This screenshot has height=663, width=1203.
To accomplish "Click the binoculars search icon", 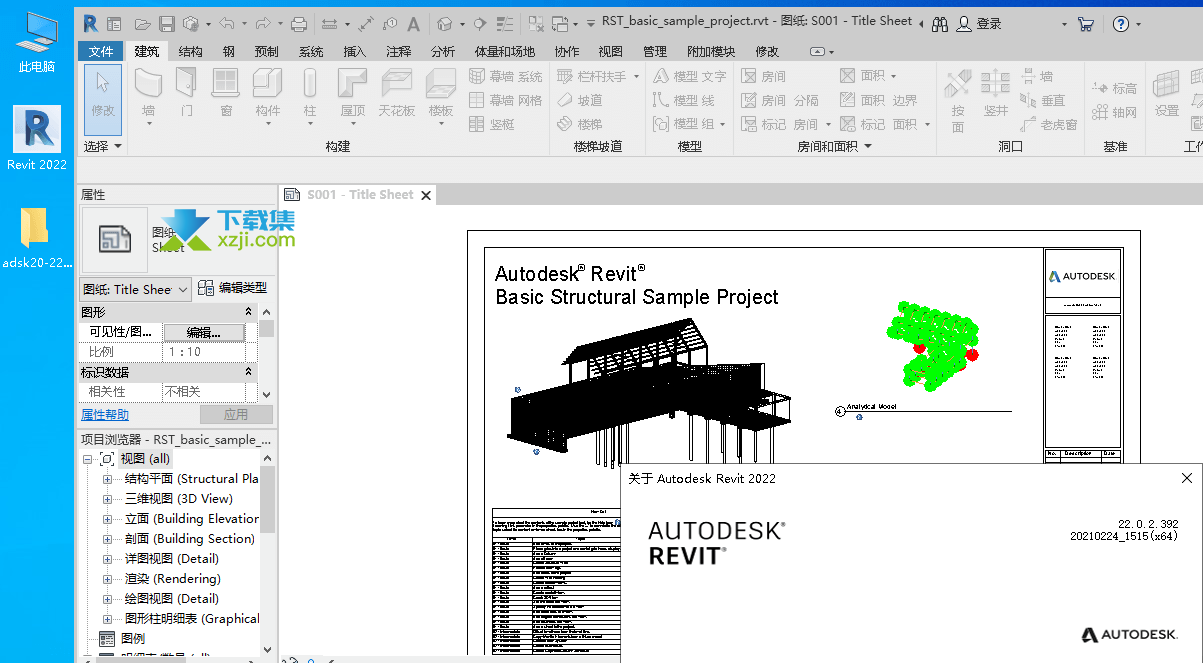I will click(940, 23).
